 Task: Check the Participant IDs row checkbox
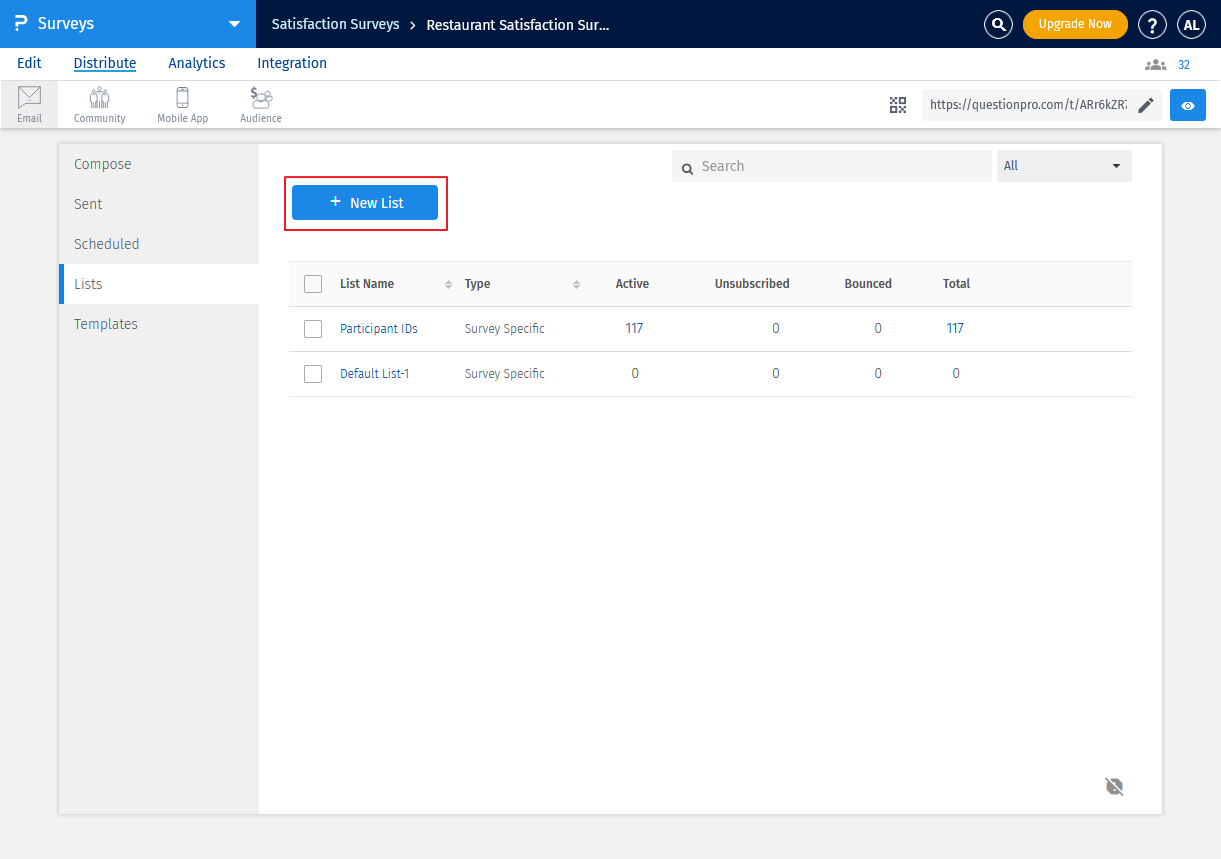click(x=313, y=329)
